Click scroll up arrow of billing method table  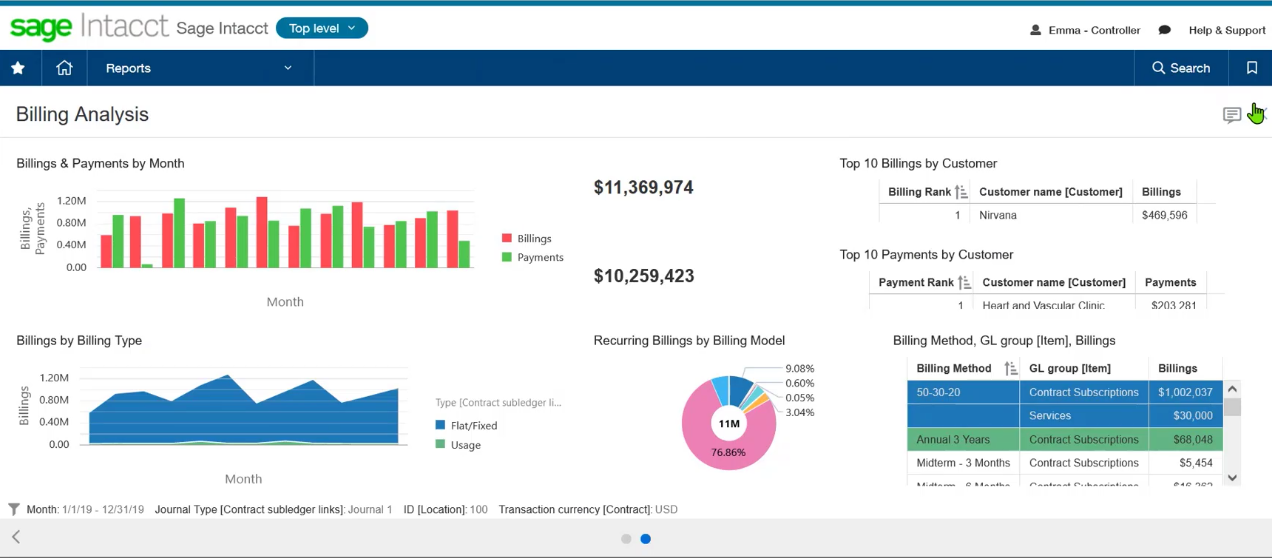click(x=1232, y=389)
